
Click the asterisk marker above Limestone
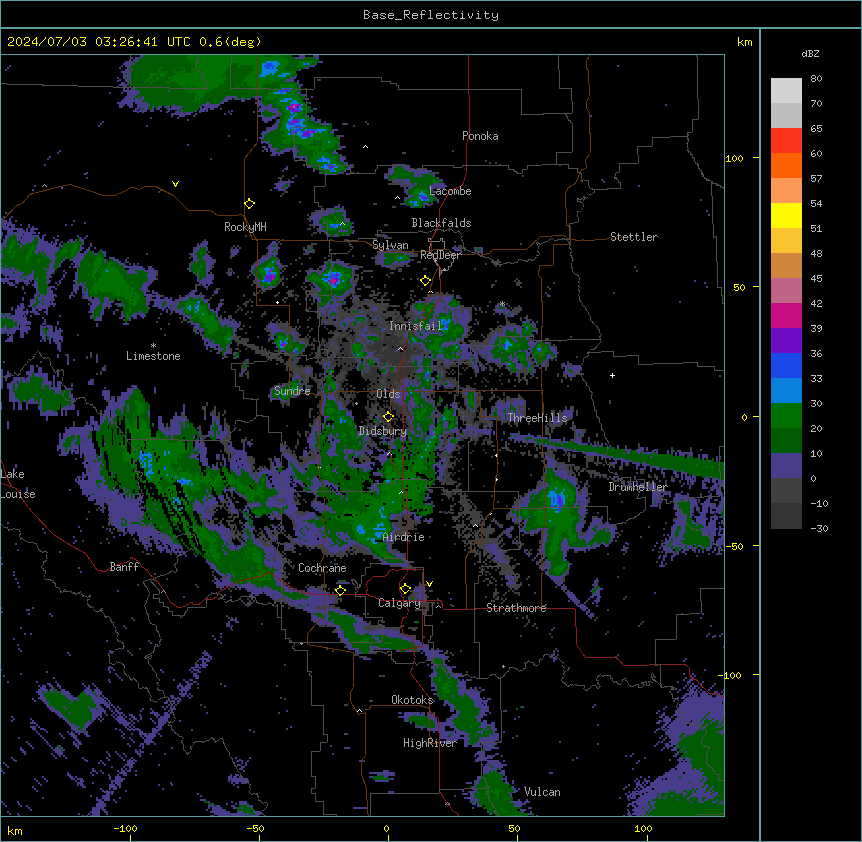(x=153, y=346)
